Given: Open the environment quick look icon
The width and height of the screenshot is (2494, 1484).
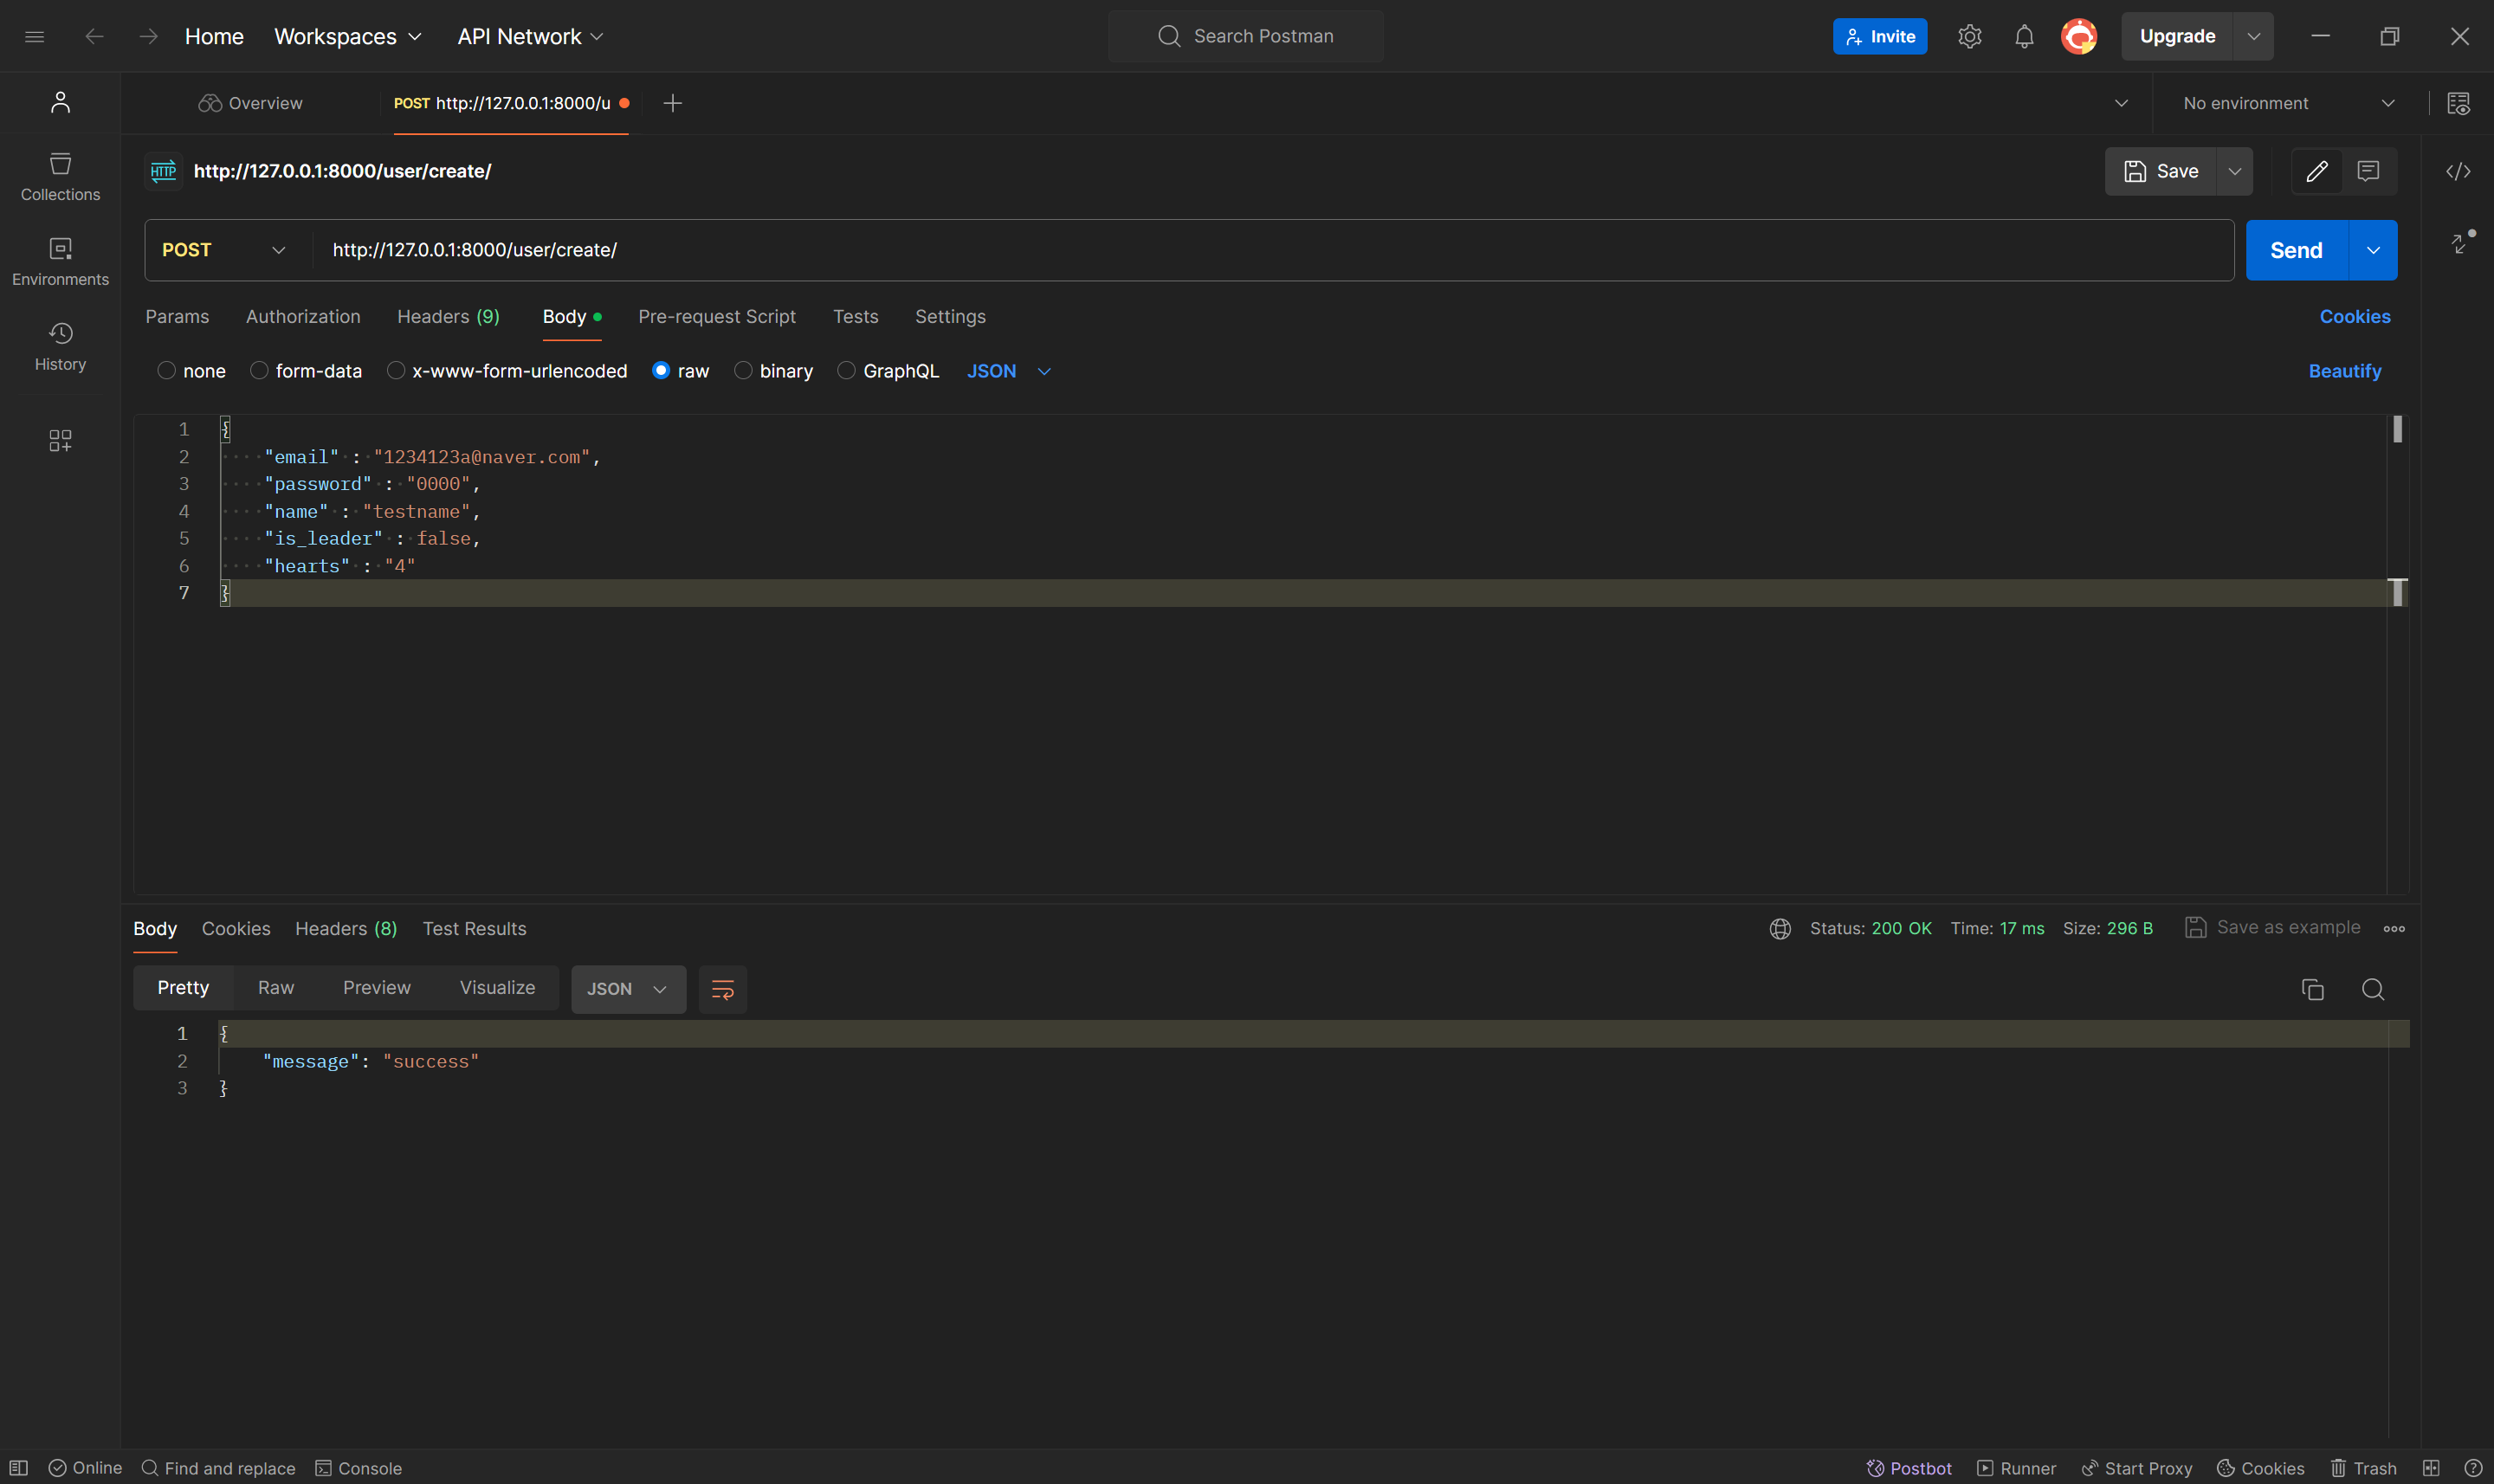Looking at the screenshot, I should coord(2458,103).
